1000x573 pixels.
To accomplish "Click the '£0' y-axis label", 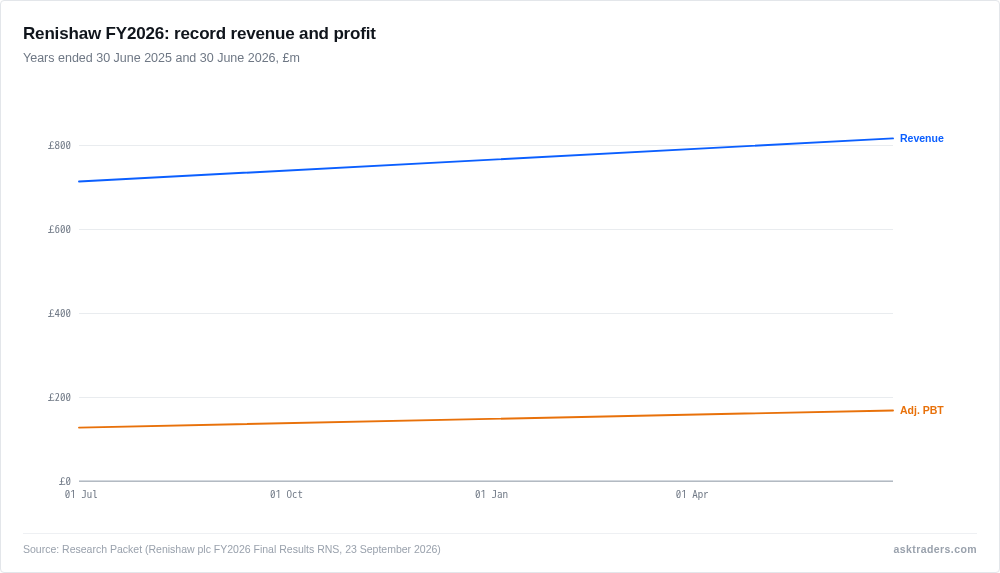I will [64, 481].
